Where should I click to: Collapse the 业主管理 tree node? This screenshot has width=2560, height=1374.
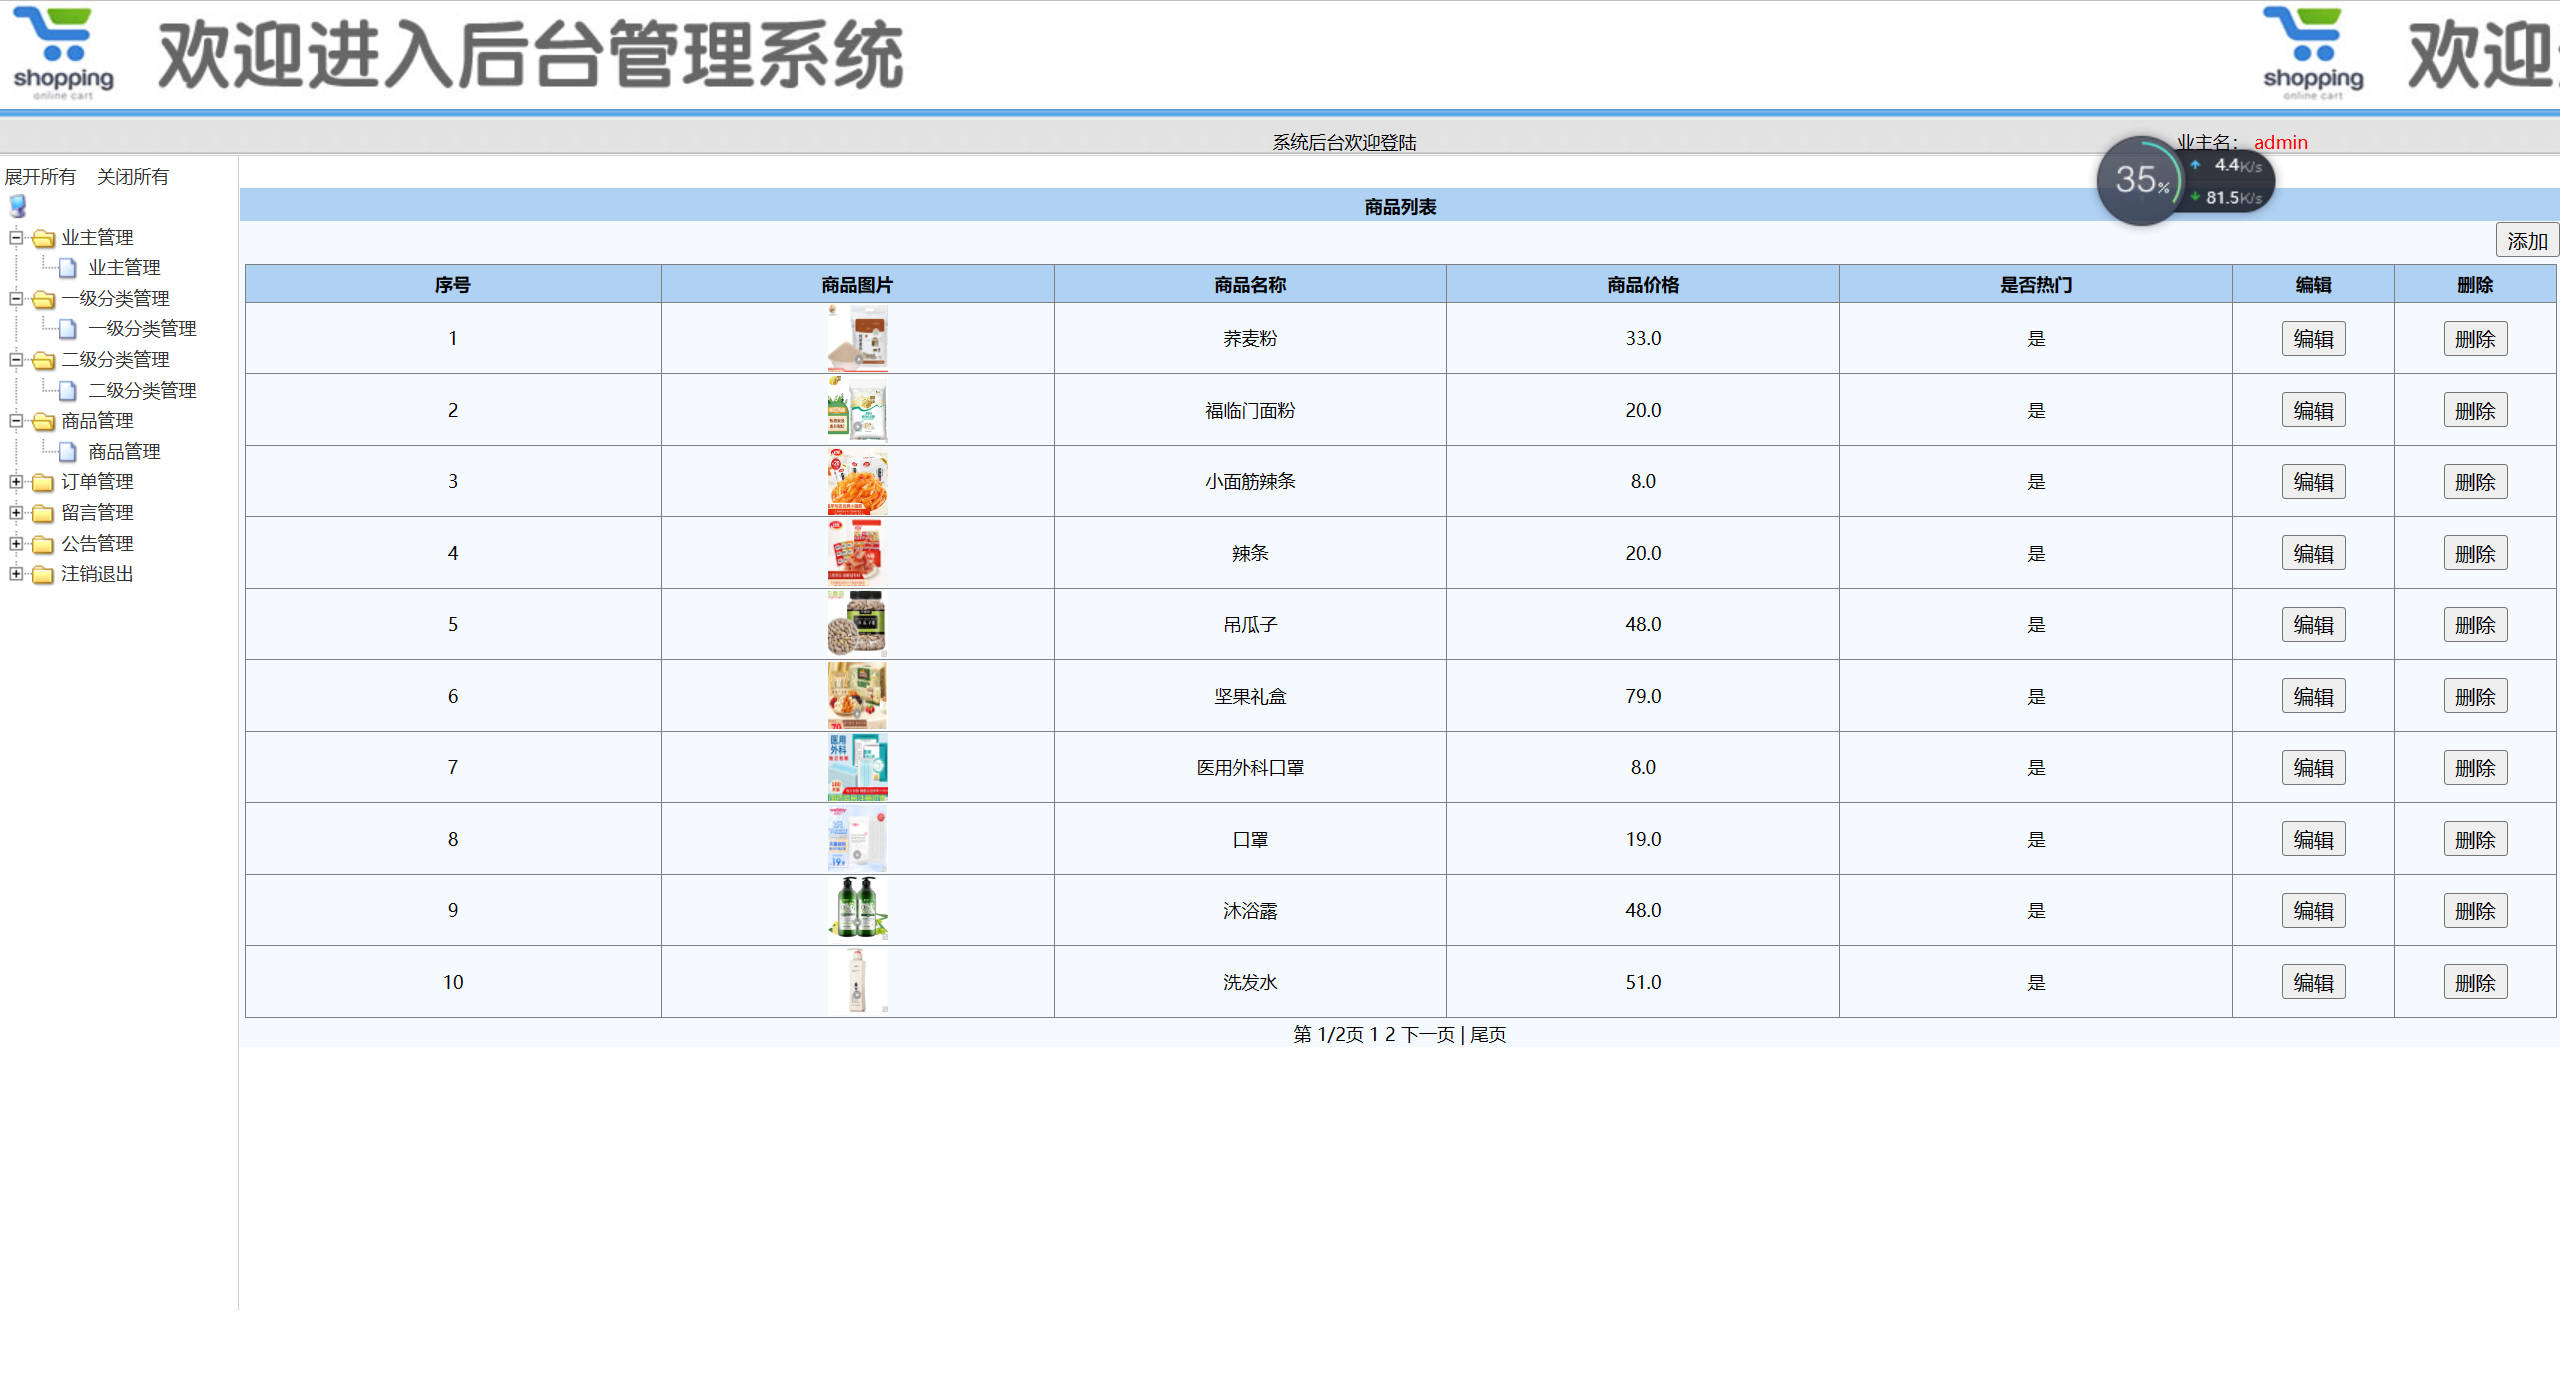pyautogui.click(x=16, y=238)
